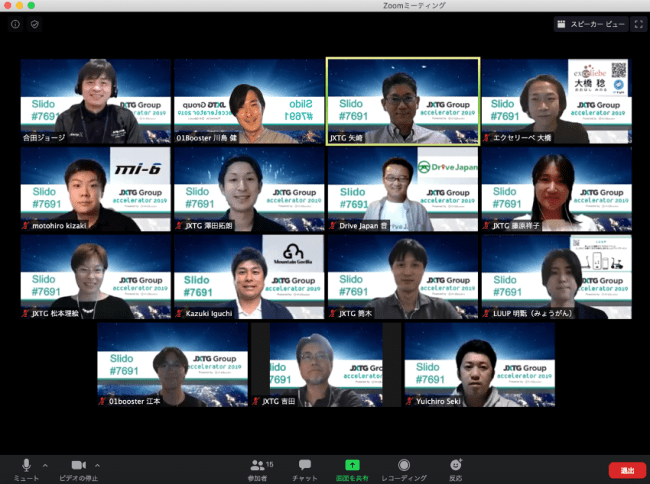Select the highlighted JXTG 矢崎 video tile

tap(403, 101)
